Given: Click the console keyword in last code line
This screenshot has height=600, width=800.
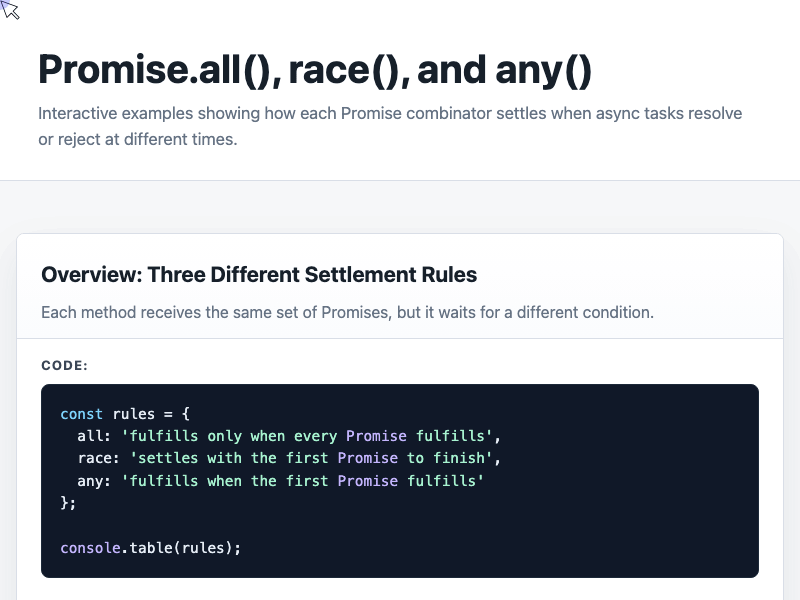Looking at the screenshot, I should coord(90,548).
